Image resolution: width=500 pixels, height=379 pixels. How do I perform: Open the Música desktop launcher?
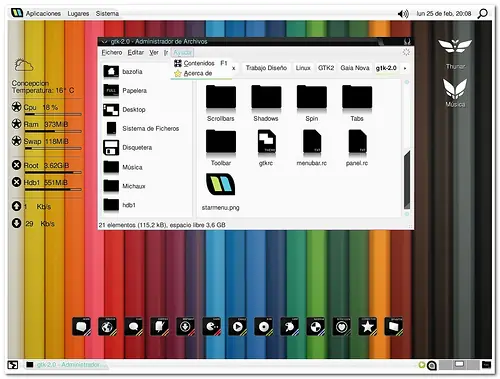pyautogui.click(x=455, y=93)
